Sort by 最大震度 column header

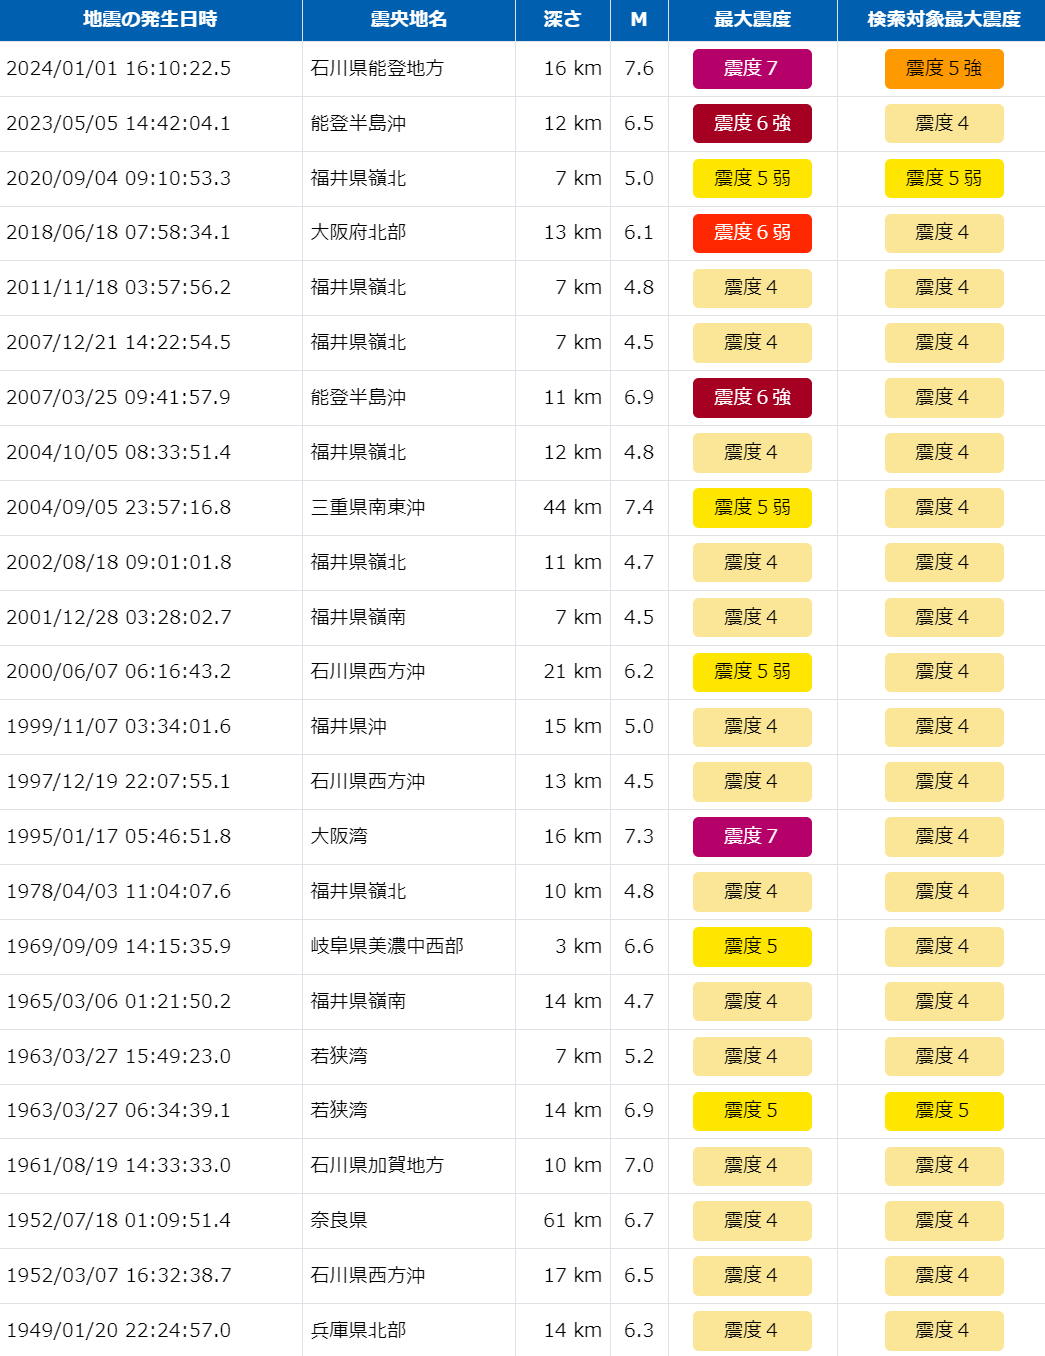[x=752, y=19]
